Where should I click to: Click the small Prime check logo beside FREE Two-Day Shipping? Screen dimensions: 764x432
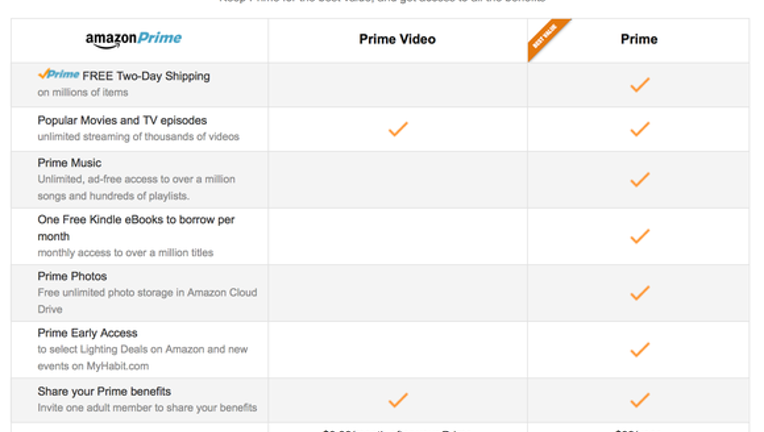pyautogui.click(x=58, y=74)
